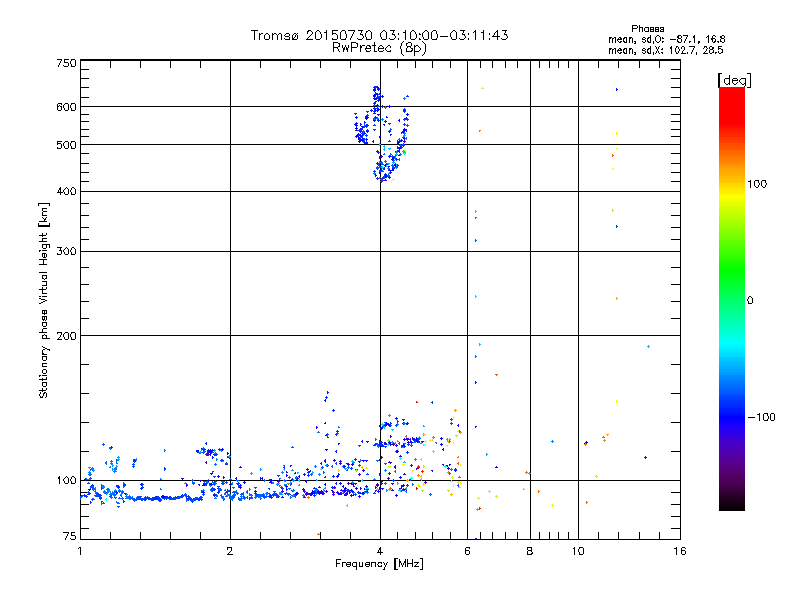The image size is (800, 600).
Task: Click the 600 height tick label
Action: (66, 107)
